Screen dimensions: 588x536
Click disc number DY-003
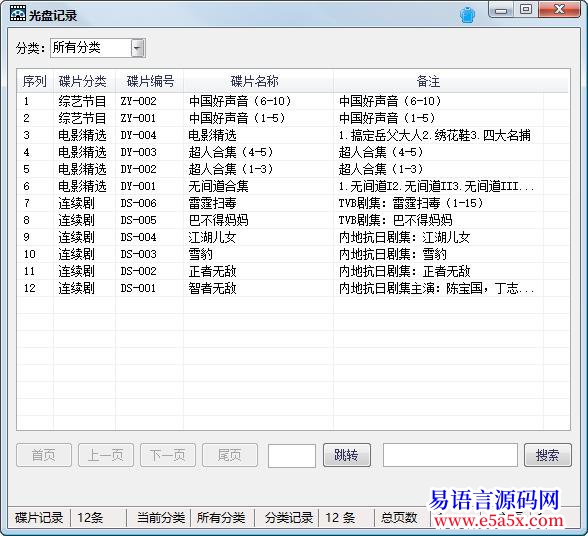pos(138,152)
